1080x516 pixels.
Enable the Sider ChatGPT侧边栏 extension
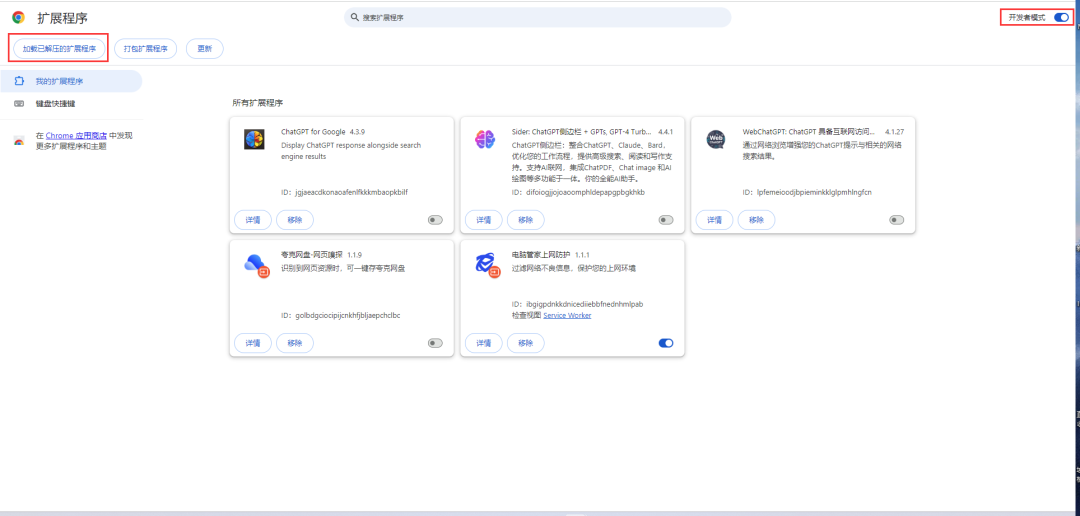click(x=665, y=220)
